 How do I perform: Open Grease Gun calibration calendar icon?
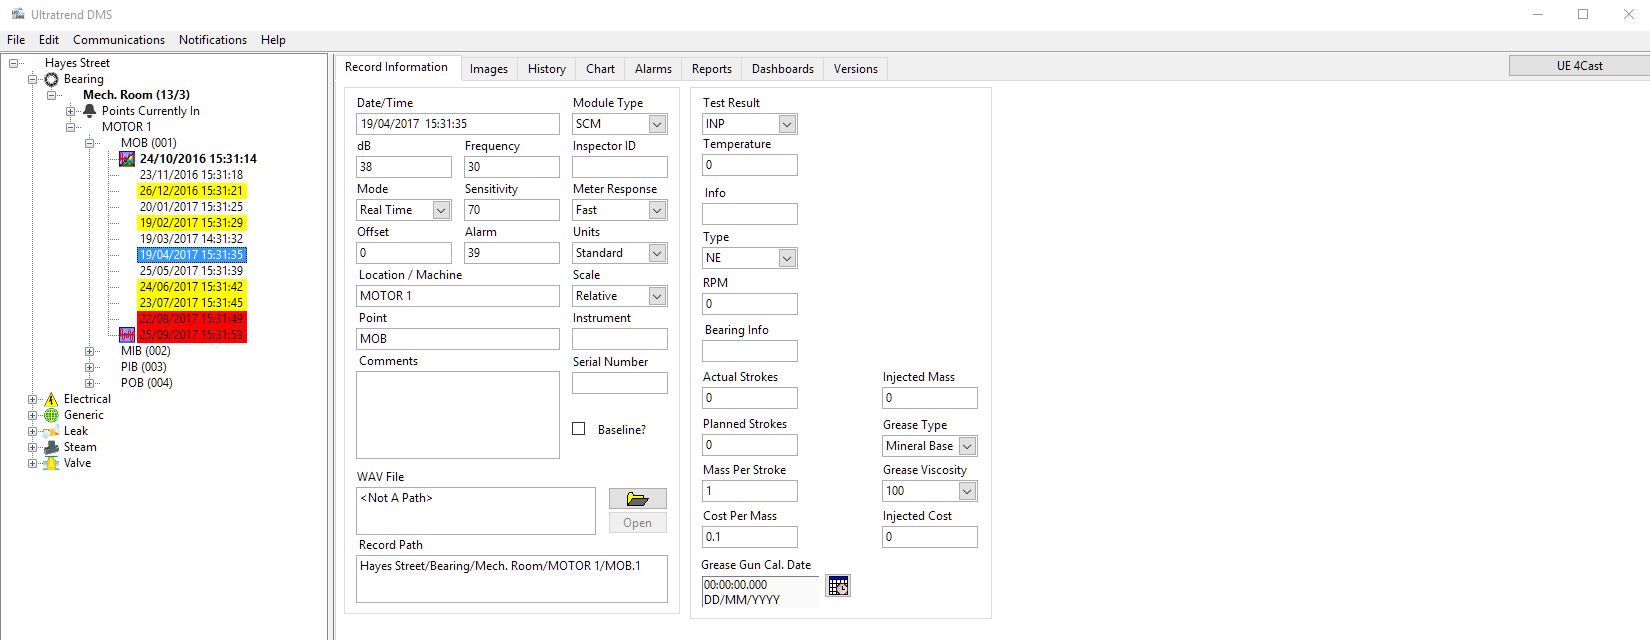click(x=838, y=586)
